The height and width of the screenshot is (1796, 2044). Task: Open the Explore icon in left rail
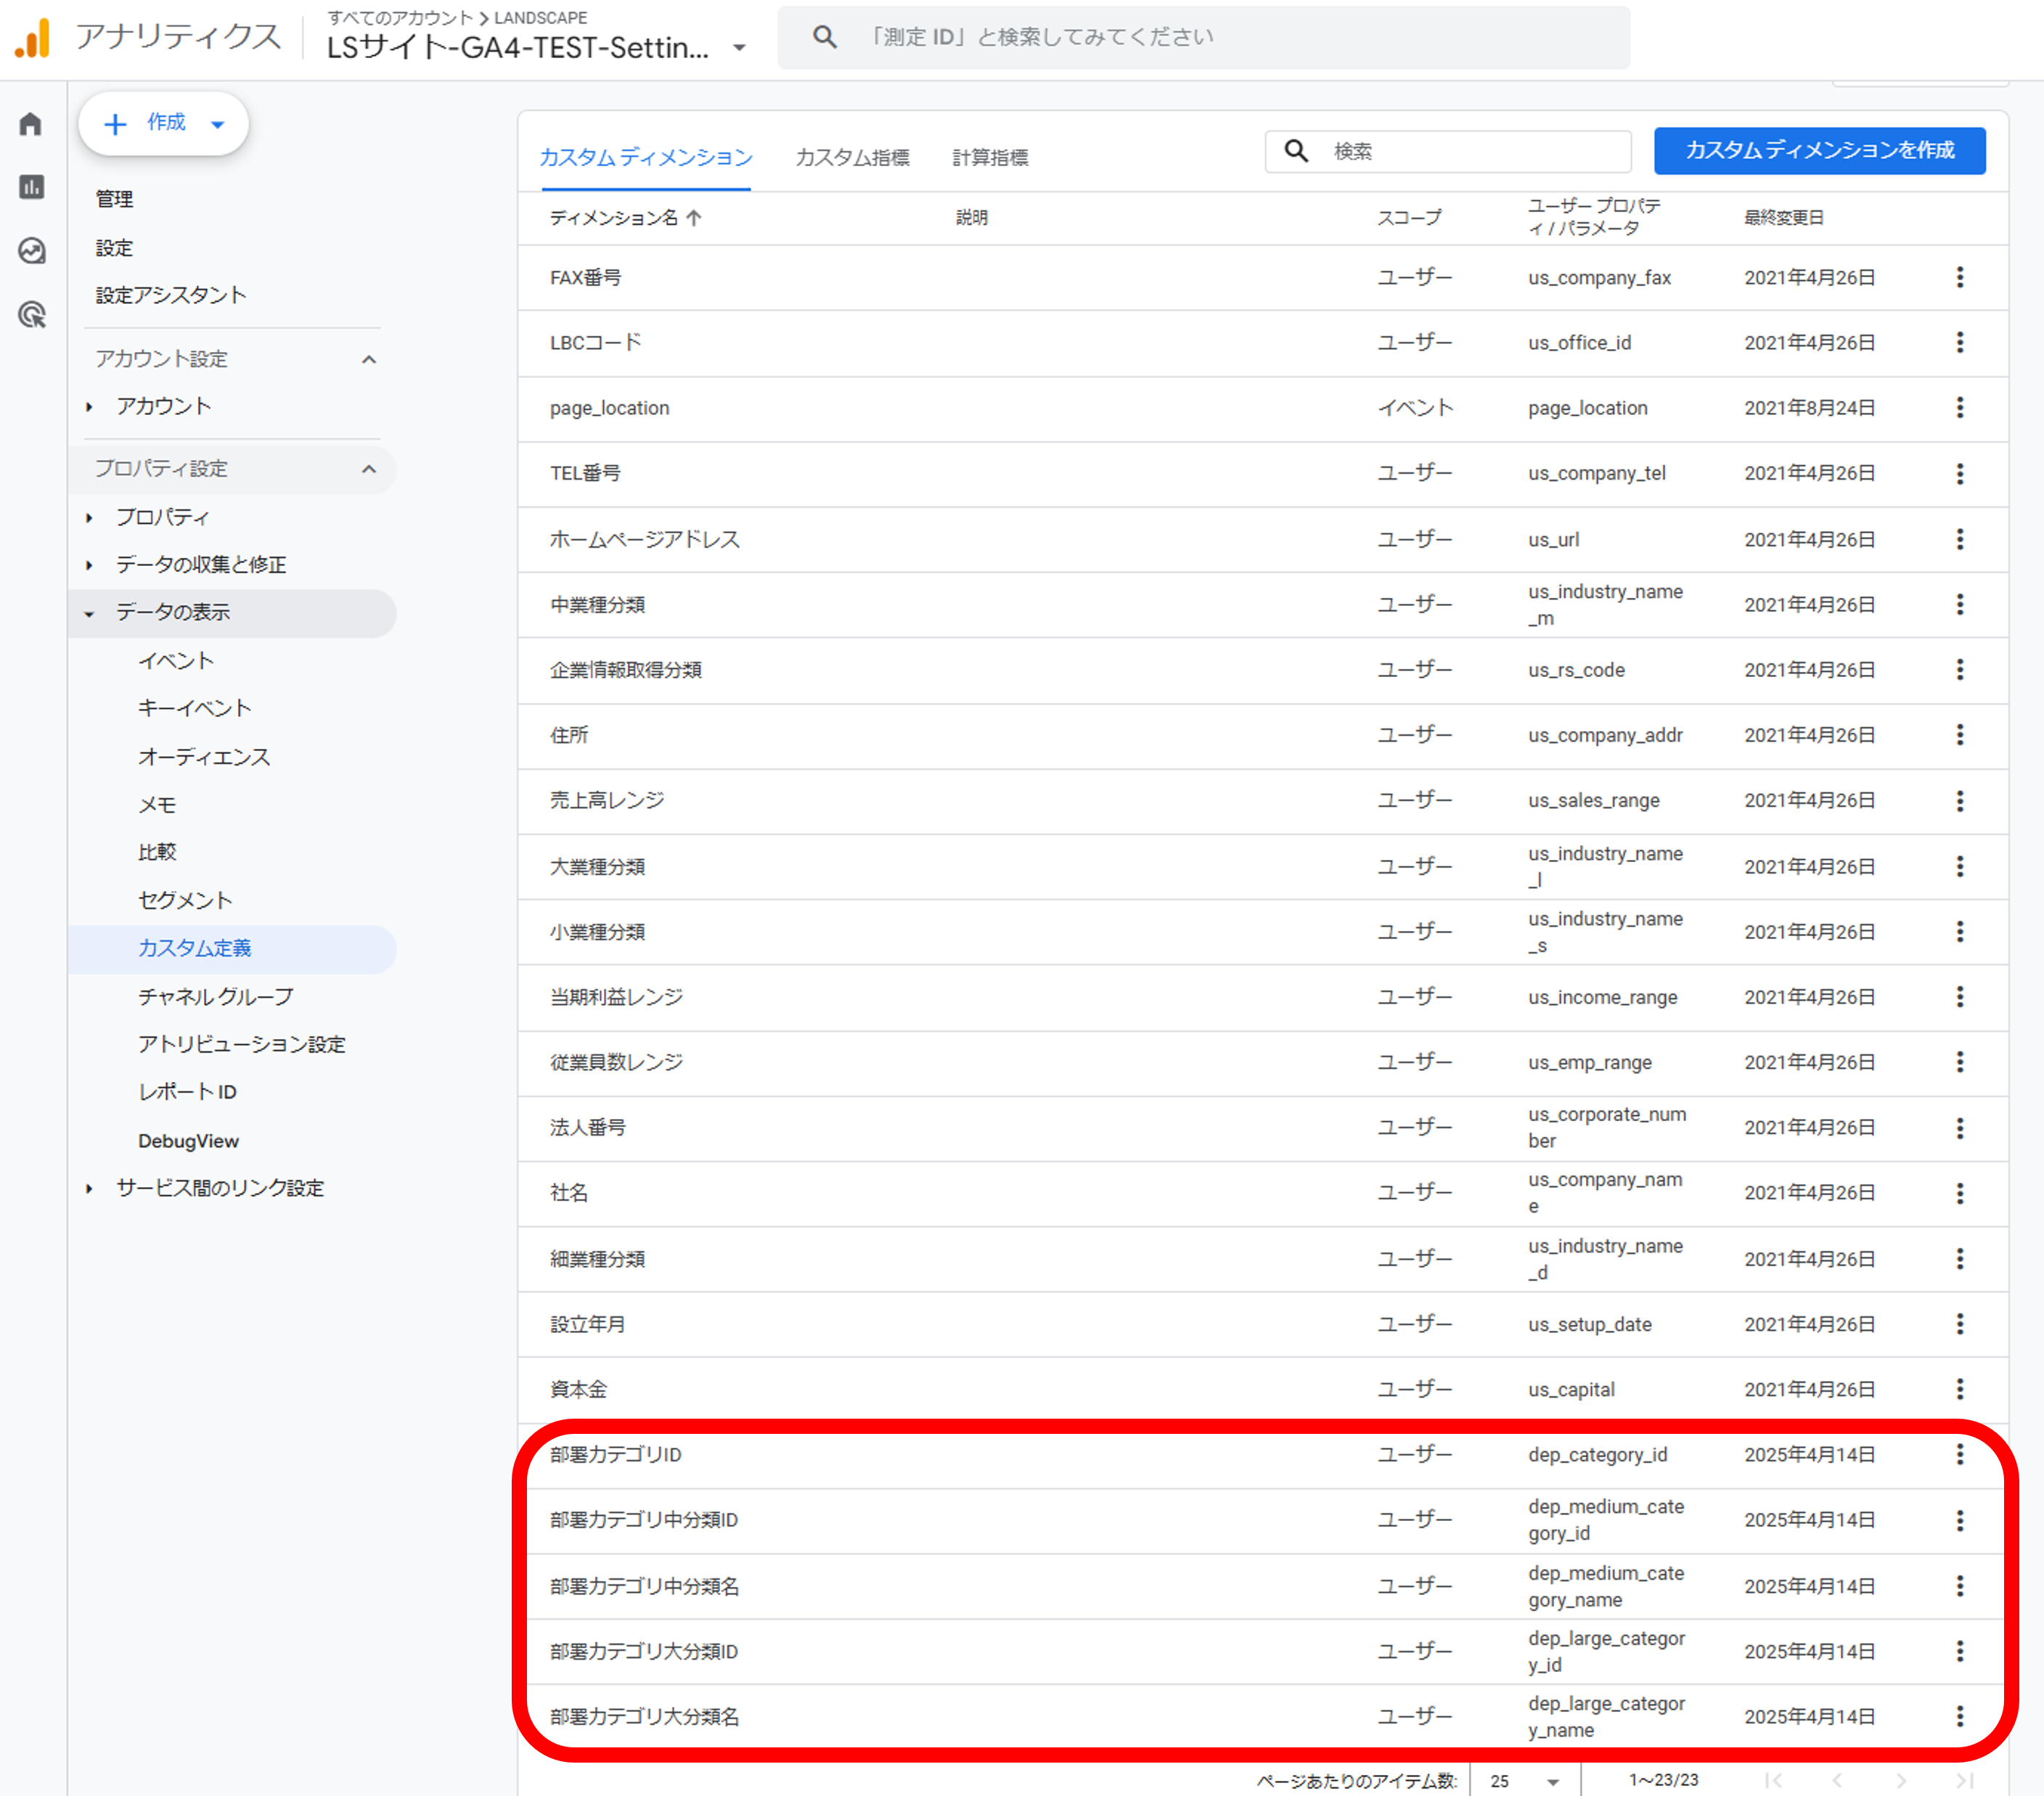[x=31, y=251]
